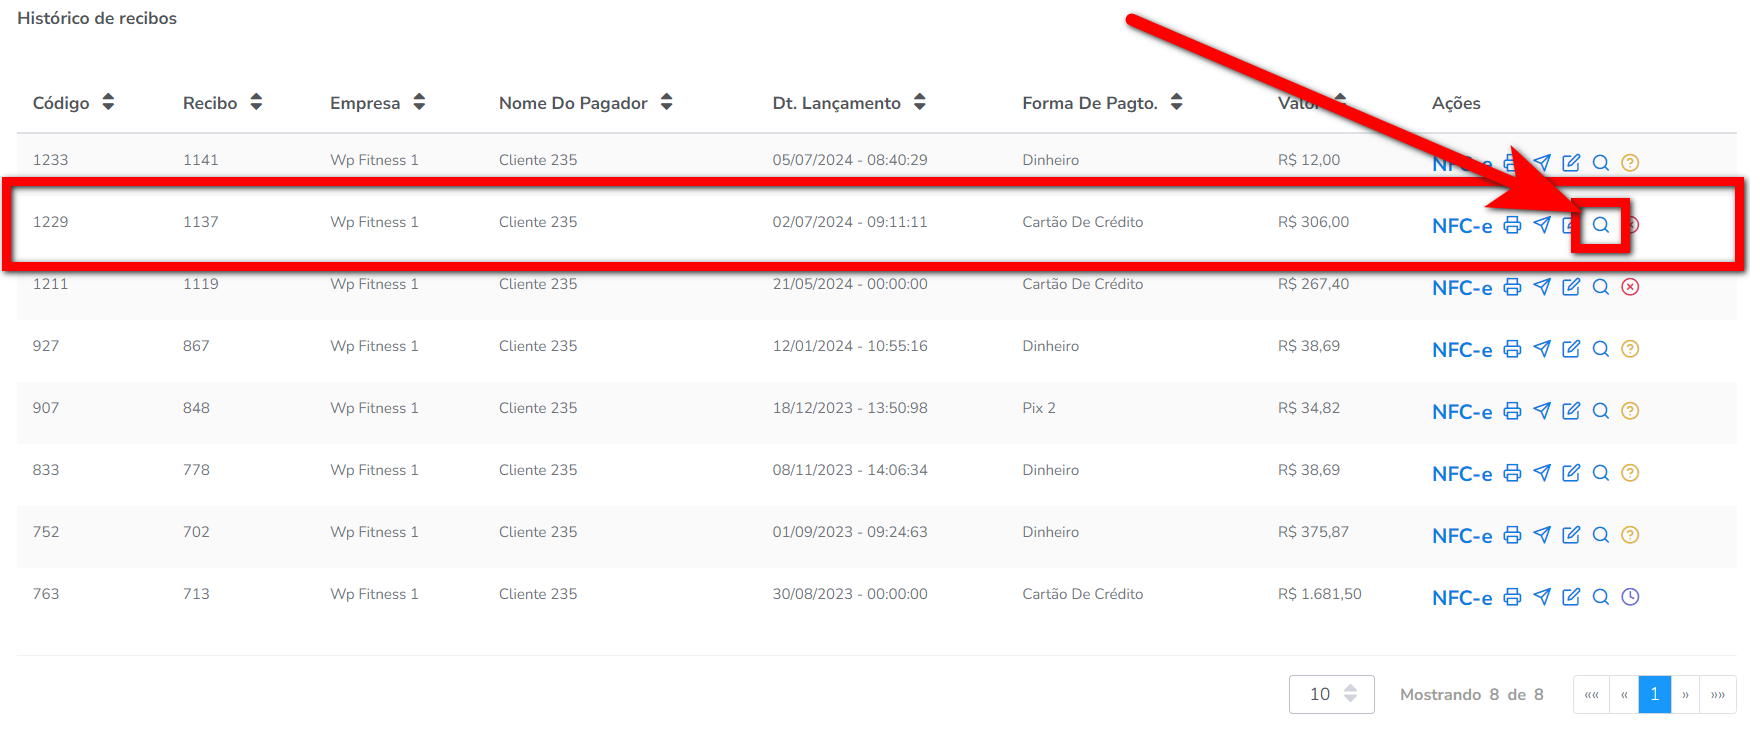1750x732 pixels.
Task: Click magnifier icon for receipt 1137
Action: pos(1601,225)
